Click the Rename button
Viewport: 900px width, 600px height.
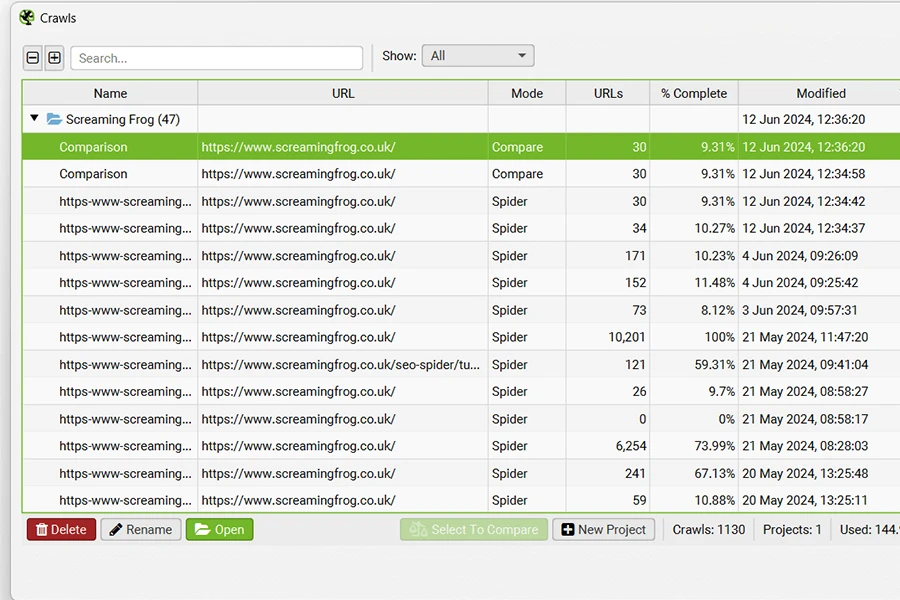[x=141, y=529]
